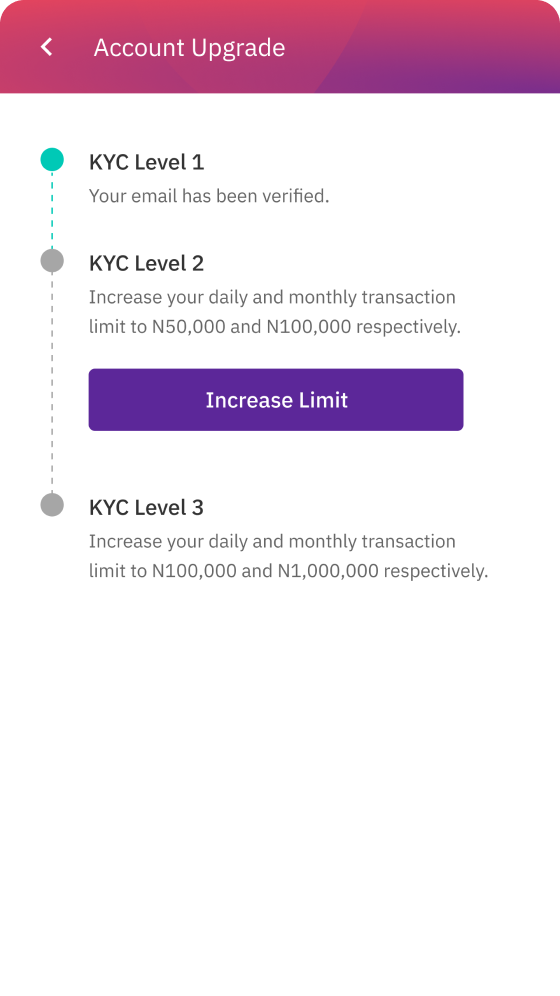Screen dimensions: 560x996
Task: Click the gradient header banner on the right
Action: 438,47
